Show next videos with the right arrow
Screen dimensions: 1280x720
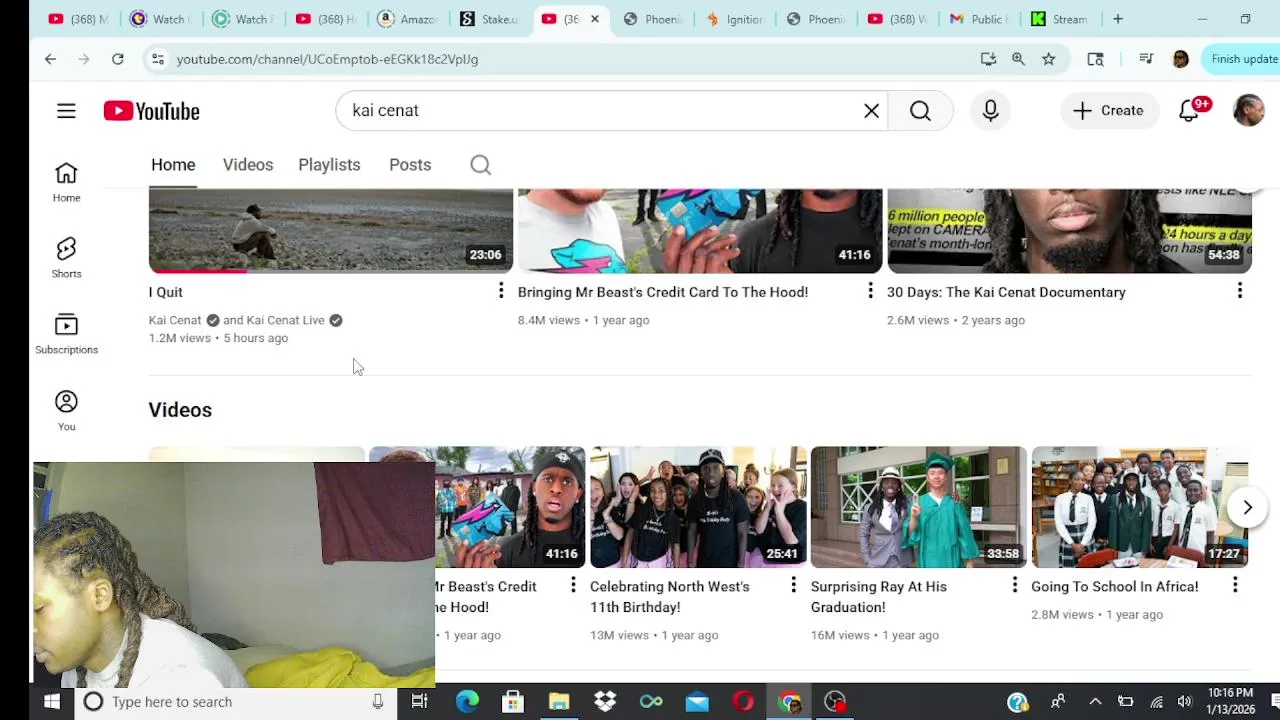point(1247,508)
